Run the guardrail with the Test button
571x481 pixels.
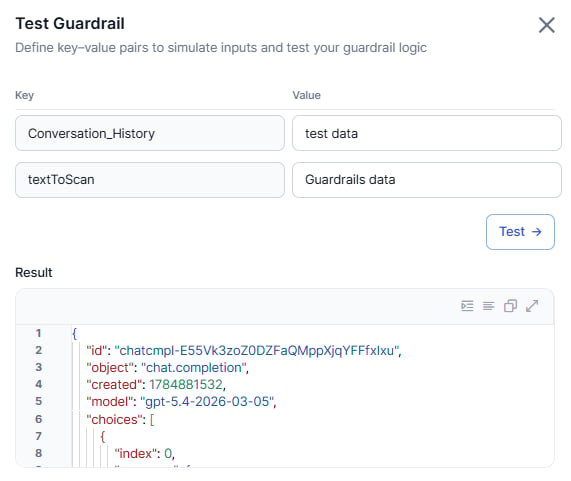tap(520, 232)
